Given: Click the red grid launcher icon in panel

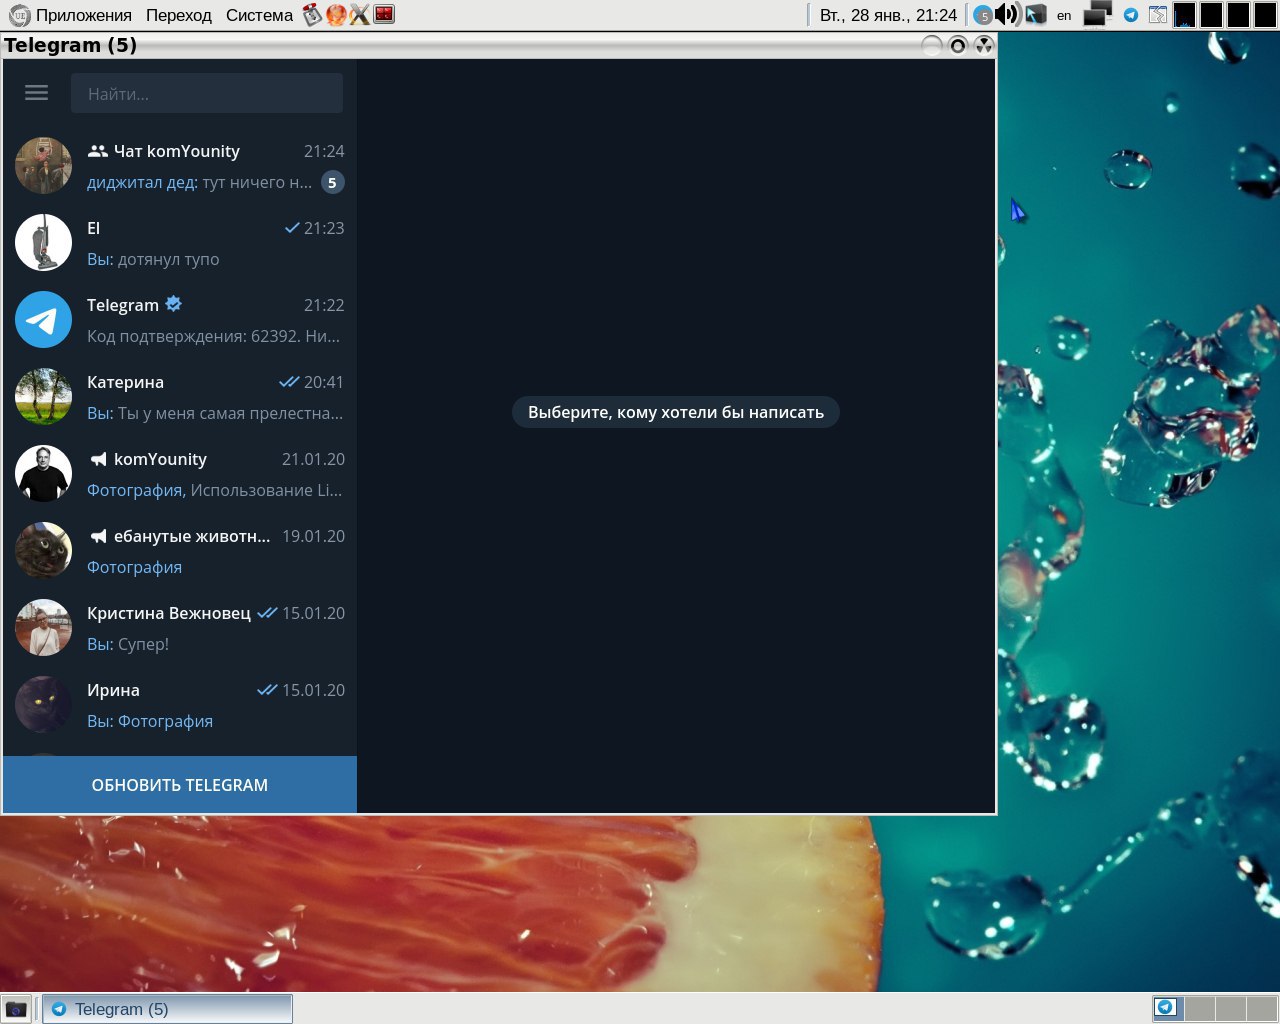Looking at the screenshot, I should point(383,14).
